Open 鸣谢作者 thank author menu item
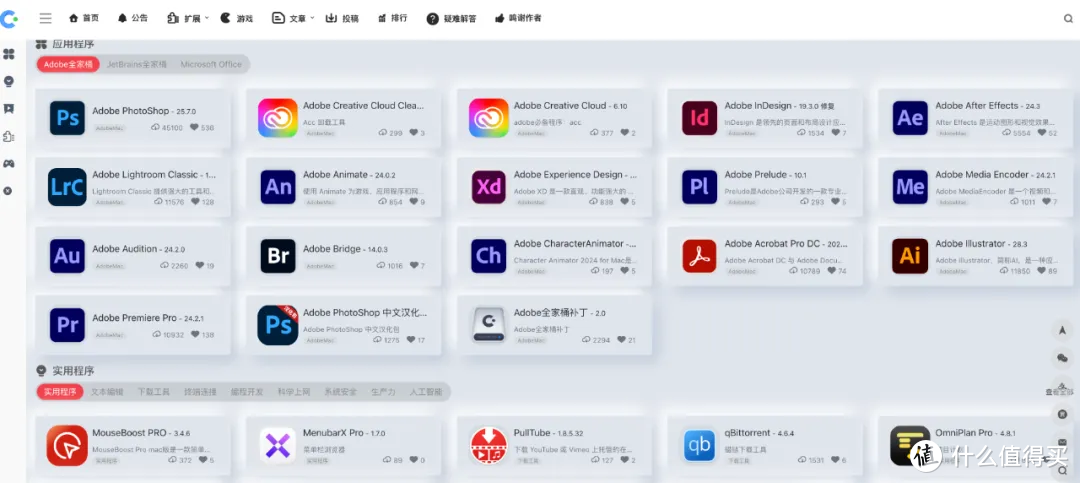 [519, 19]
